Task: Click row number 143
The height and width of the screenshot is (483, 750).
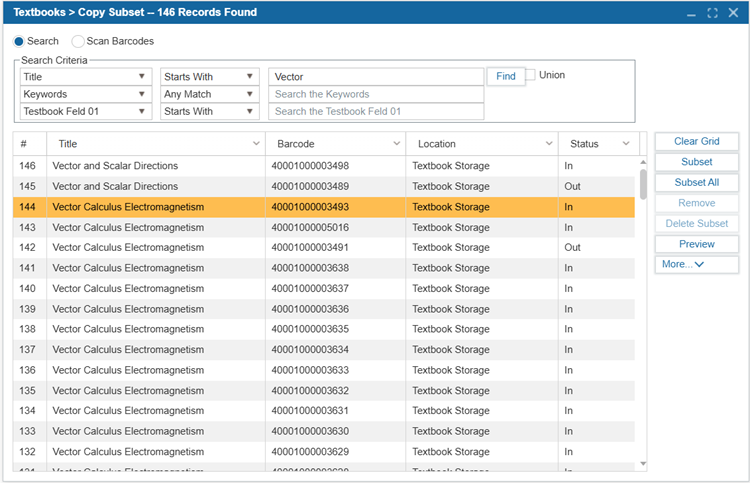Action: click(27, 228)
